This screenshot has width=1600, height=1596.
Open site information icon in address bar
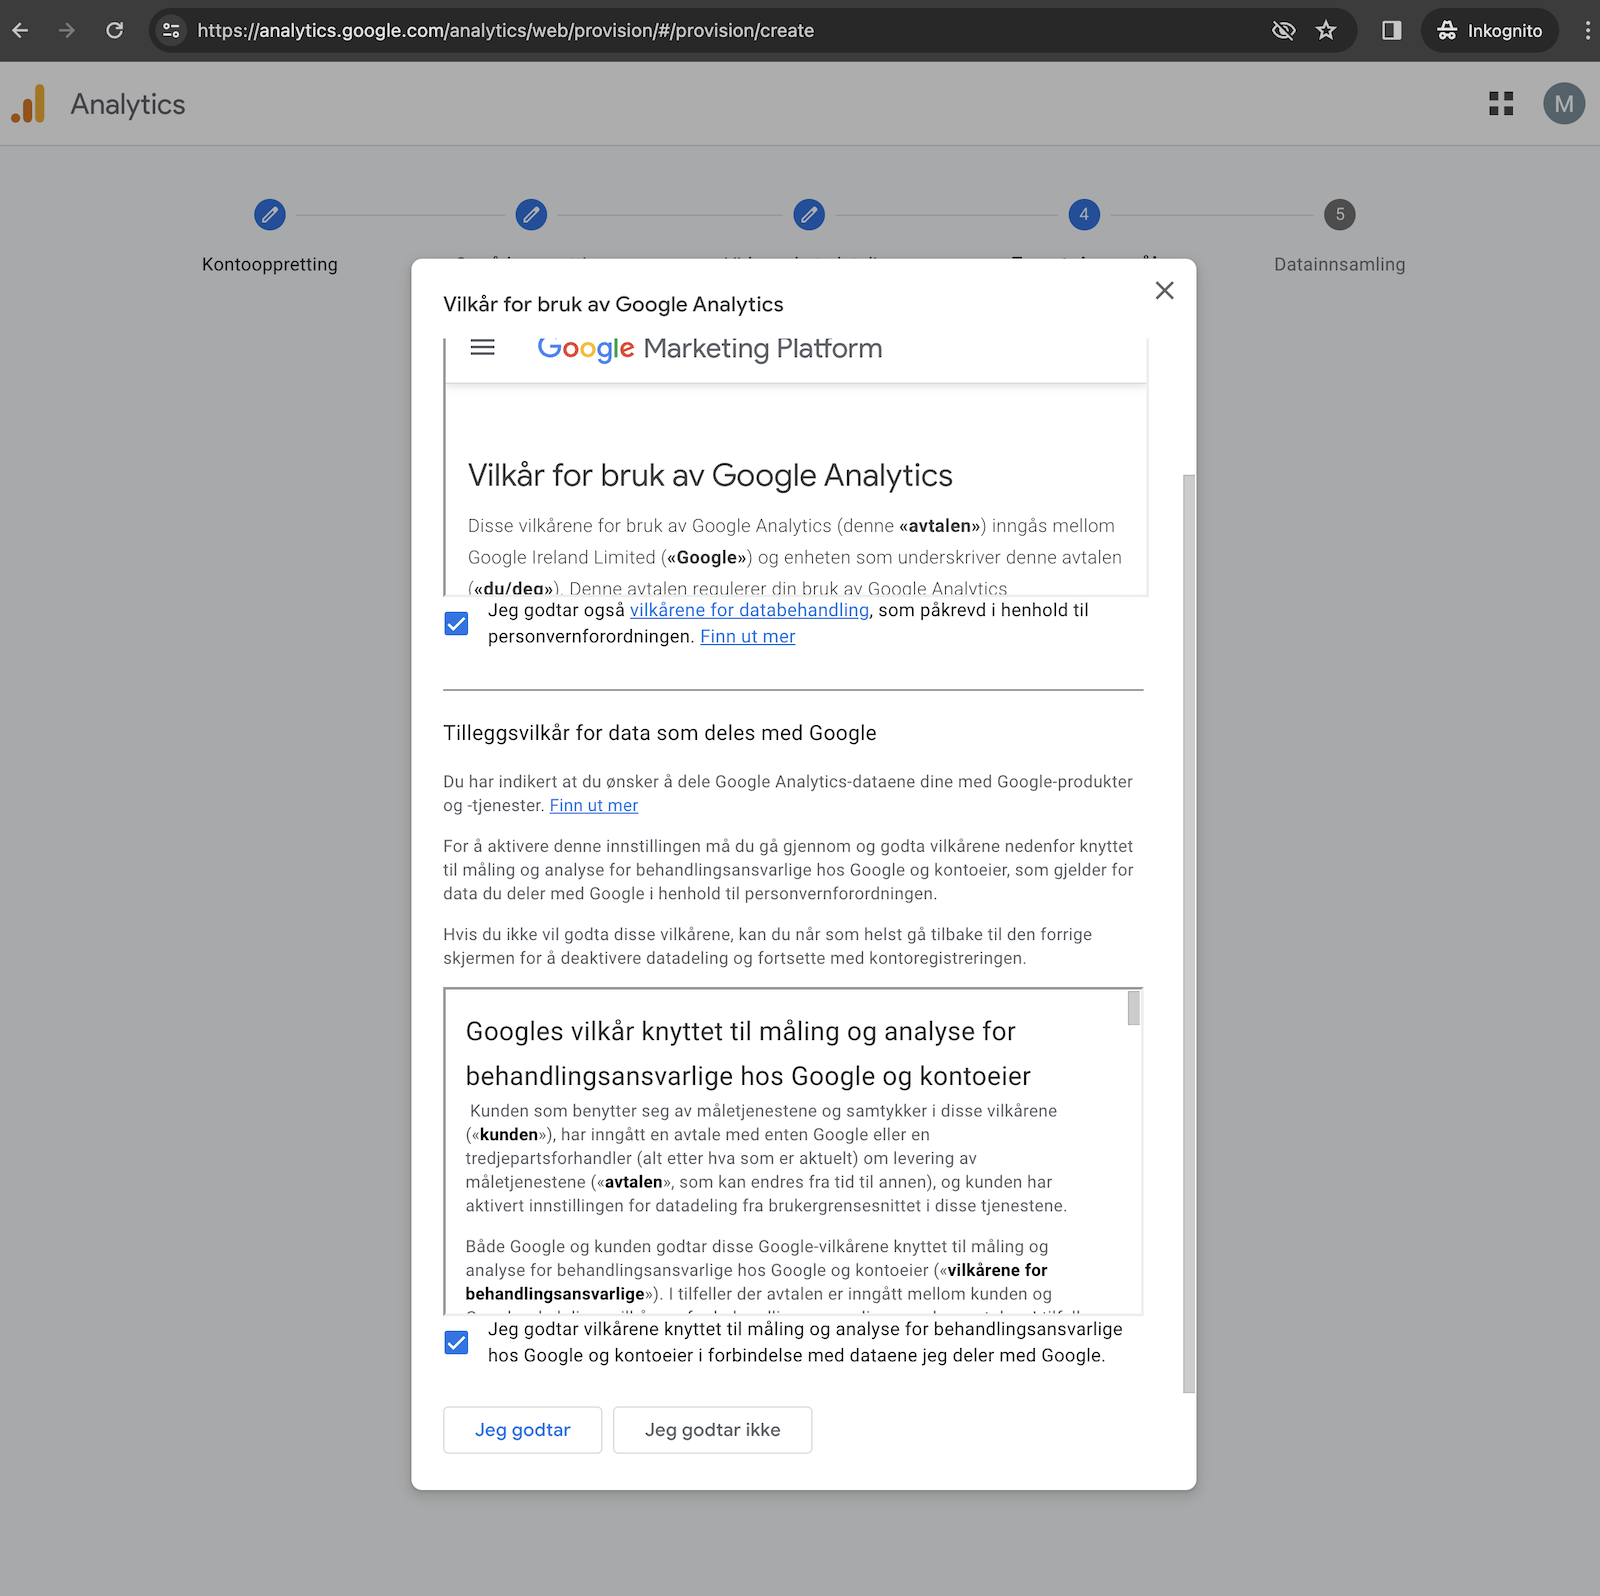point(172,30)
